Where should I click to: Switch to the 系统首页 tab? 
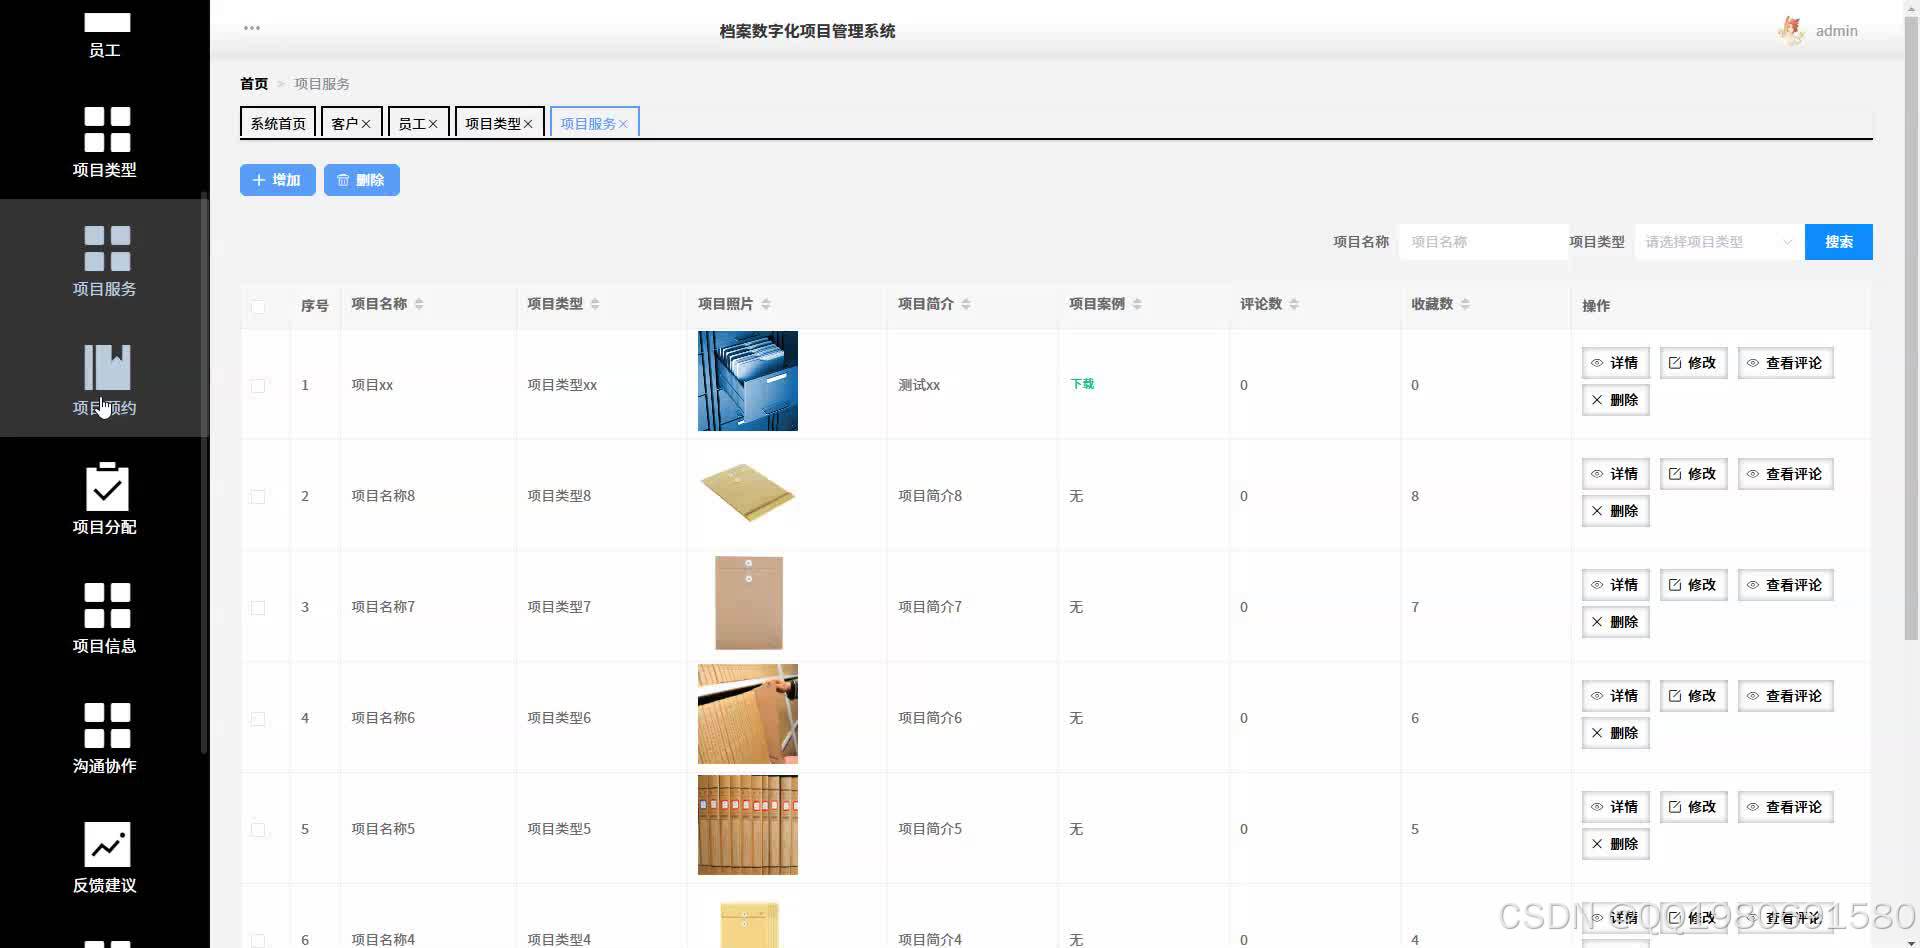278,122
